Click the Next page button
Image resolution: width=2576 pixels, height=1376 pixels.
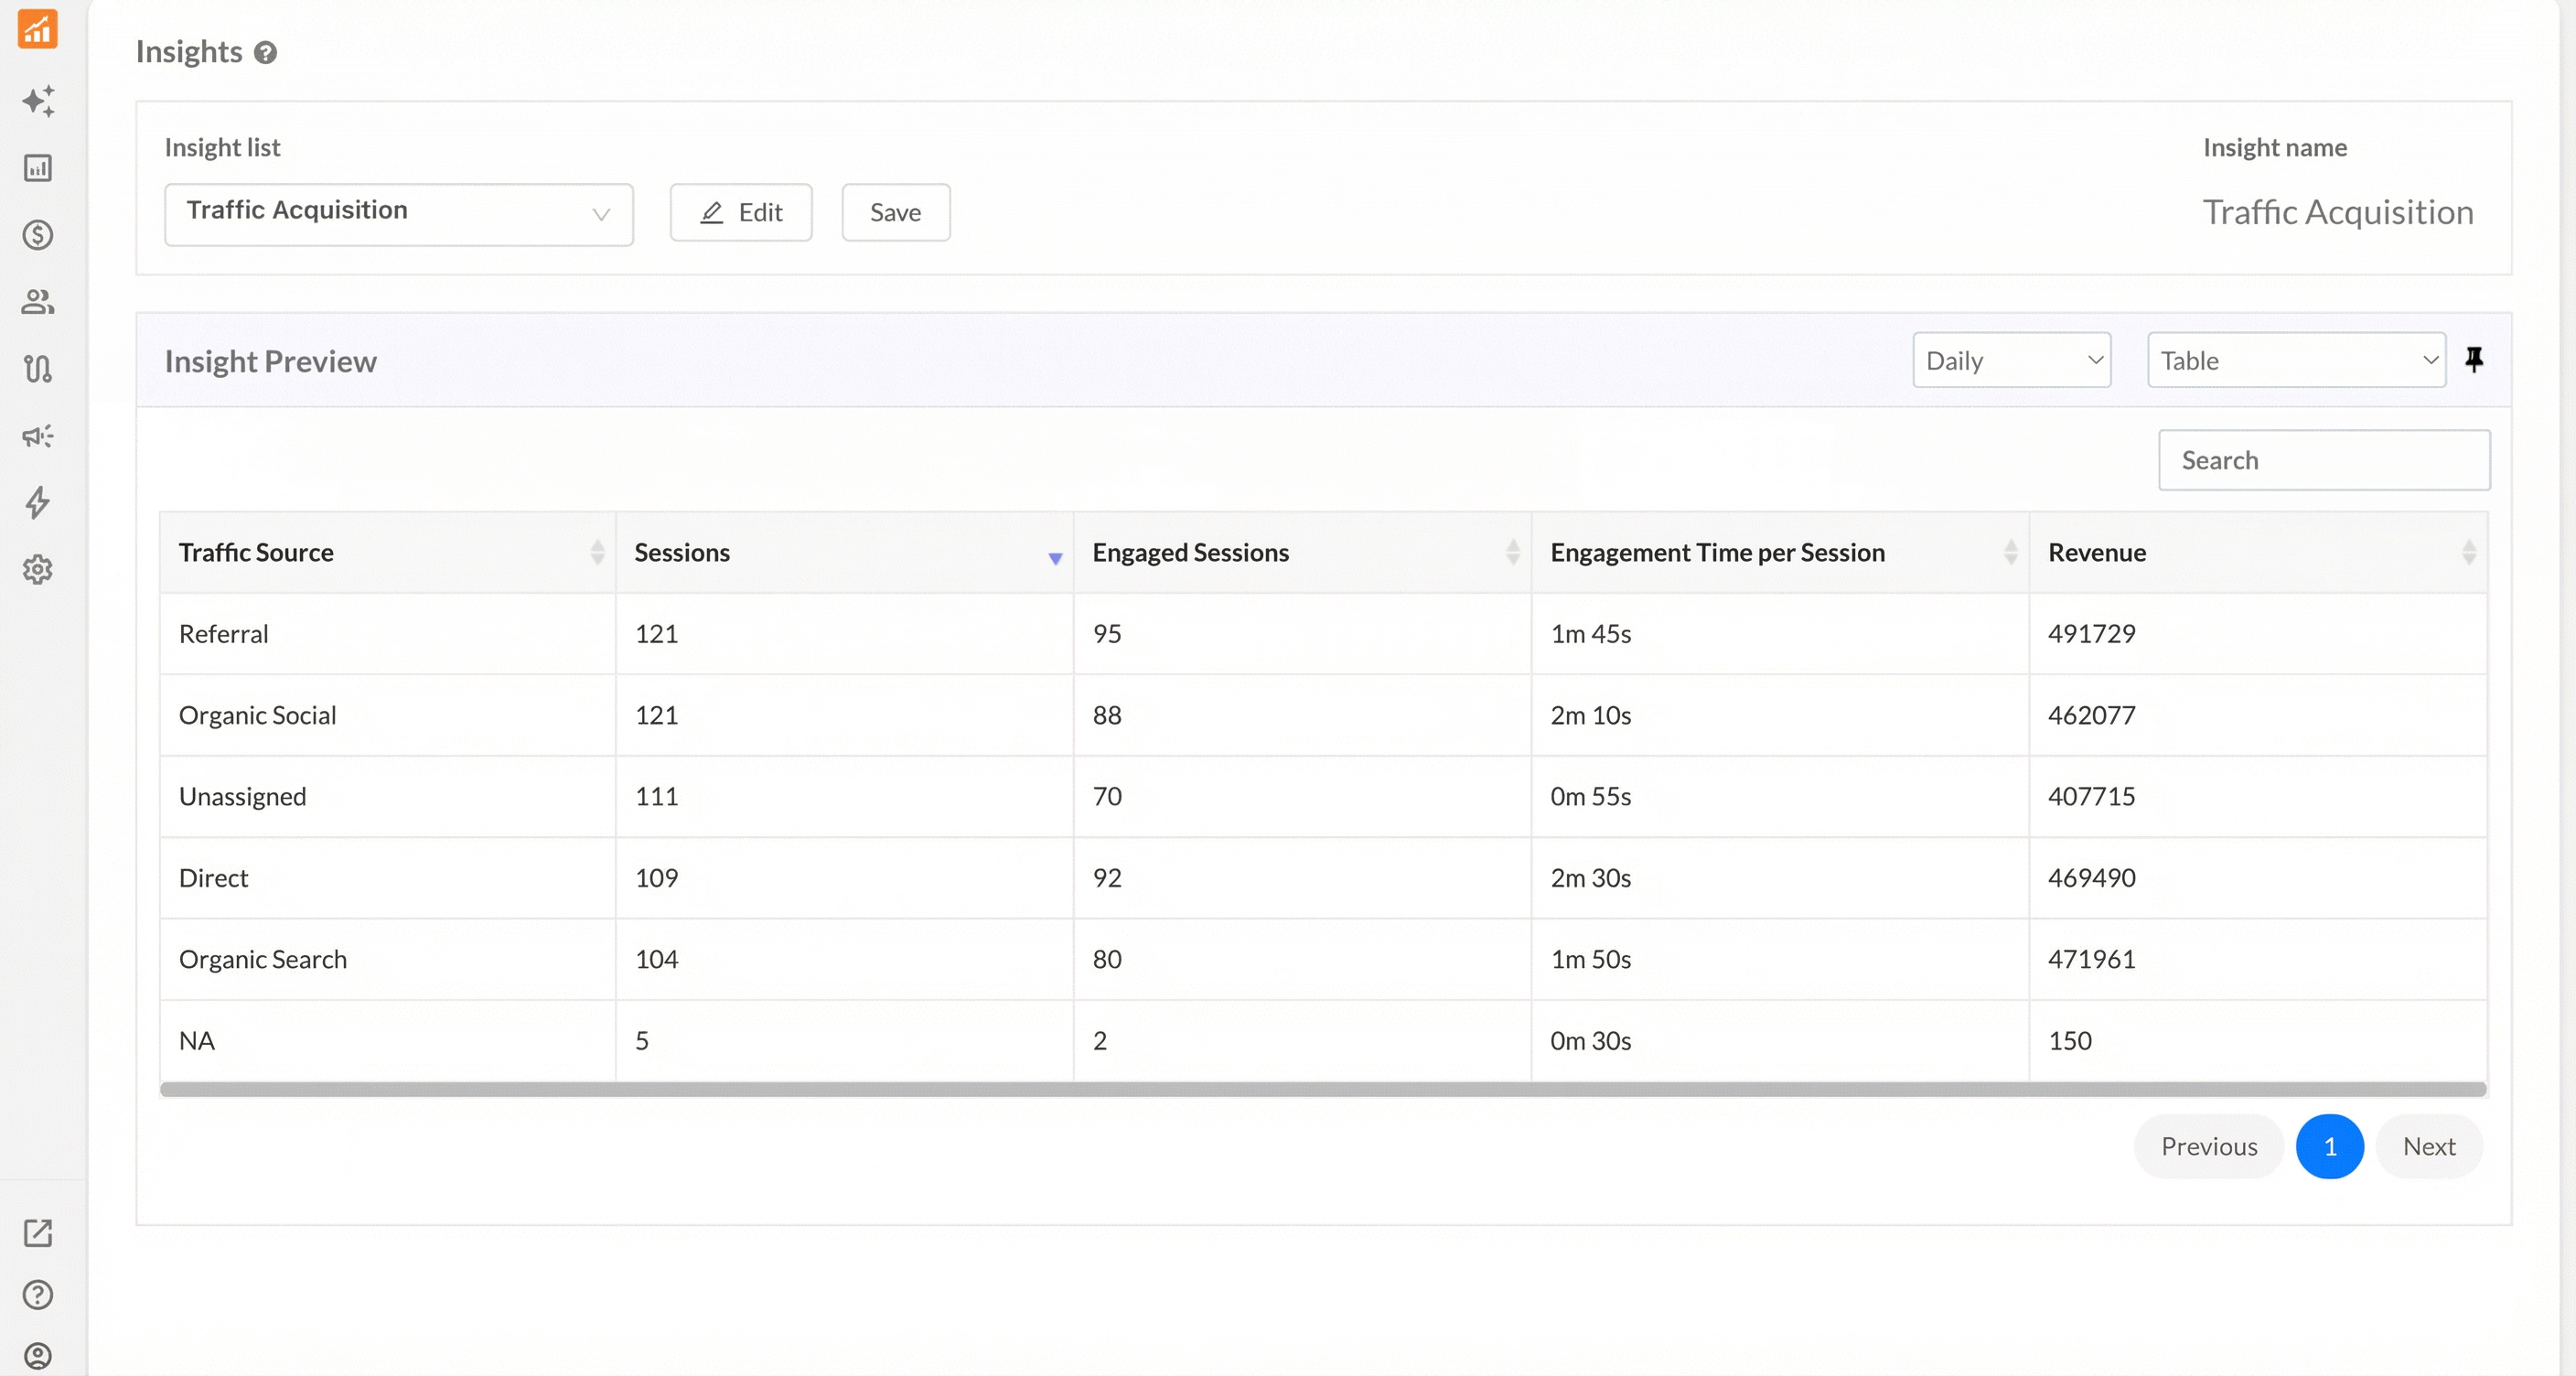(x=2428, y=1146)
